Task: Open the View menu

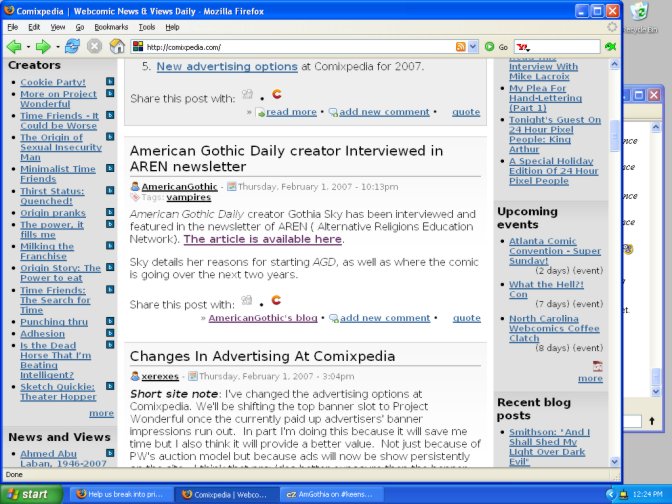Action: [57, 27]
